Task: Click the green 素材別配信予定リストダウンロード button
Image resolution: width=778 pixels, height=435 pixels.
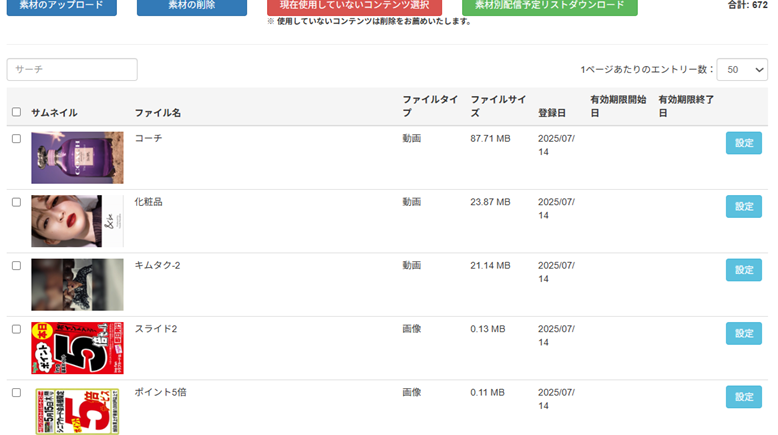Action: [549, 6]
